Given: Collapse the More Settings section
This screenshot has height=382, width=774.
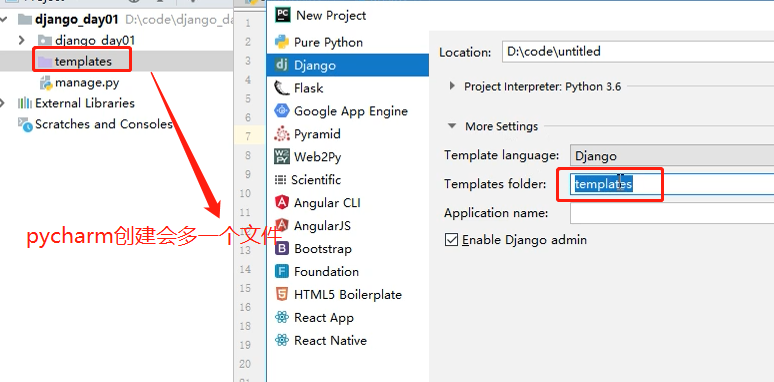Looking at the screenshot, I should click(452, 126).
